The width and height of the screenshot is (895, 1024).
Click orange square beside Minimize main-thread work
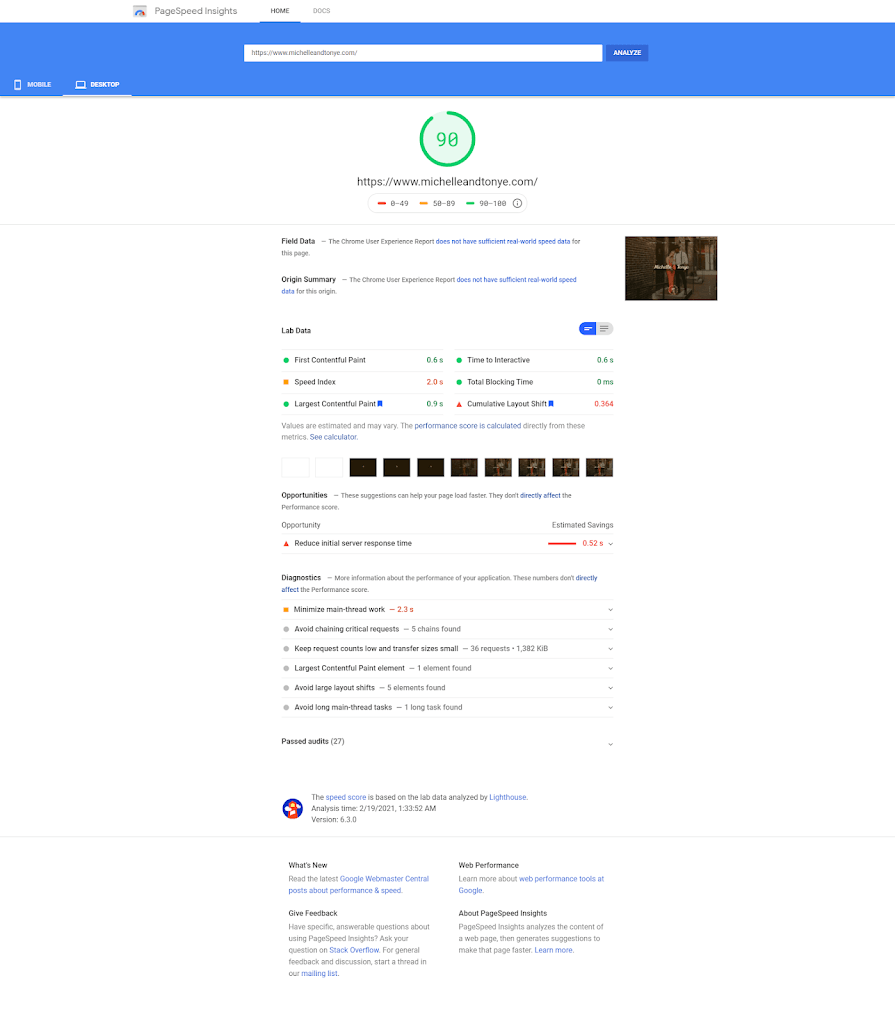tap(285, 609)
